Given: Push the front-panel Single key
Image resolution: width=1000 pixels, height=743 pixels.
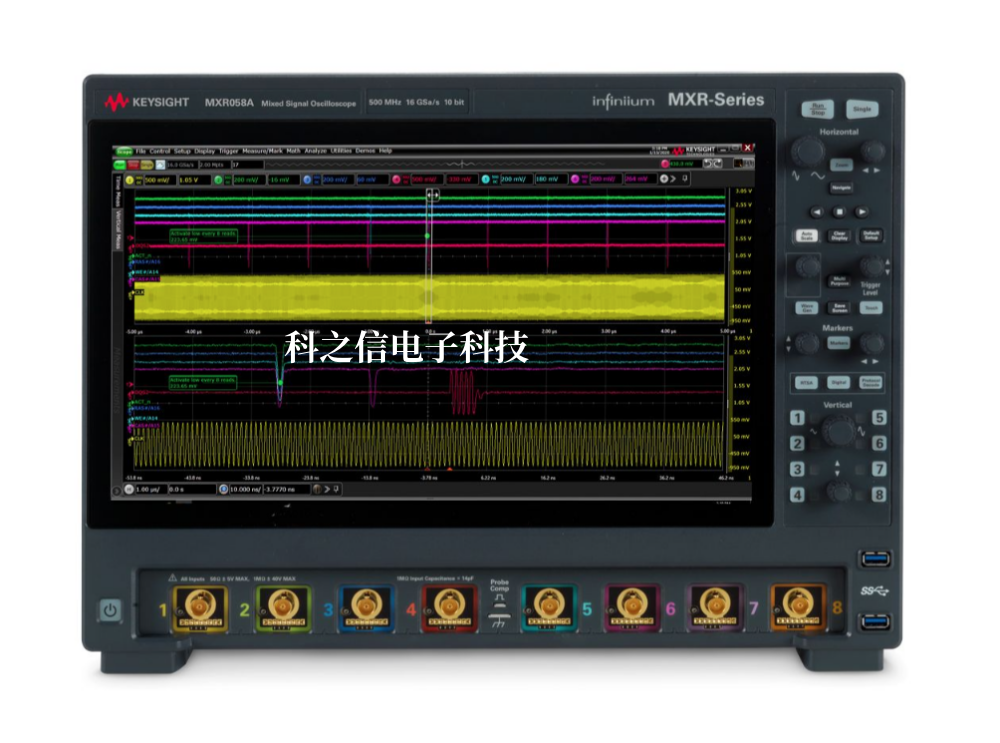Looking at the screenshot, I should [862, 109].
